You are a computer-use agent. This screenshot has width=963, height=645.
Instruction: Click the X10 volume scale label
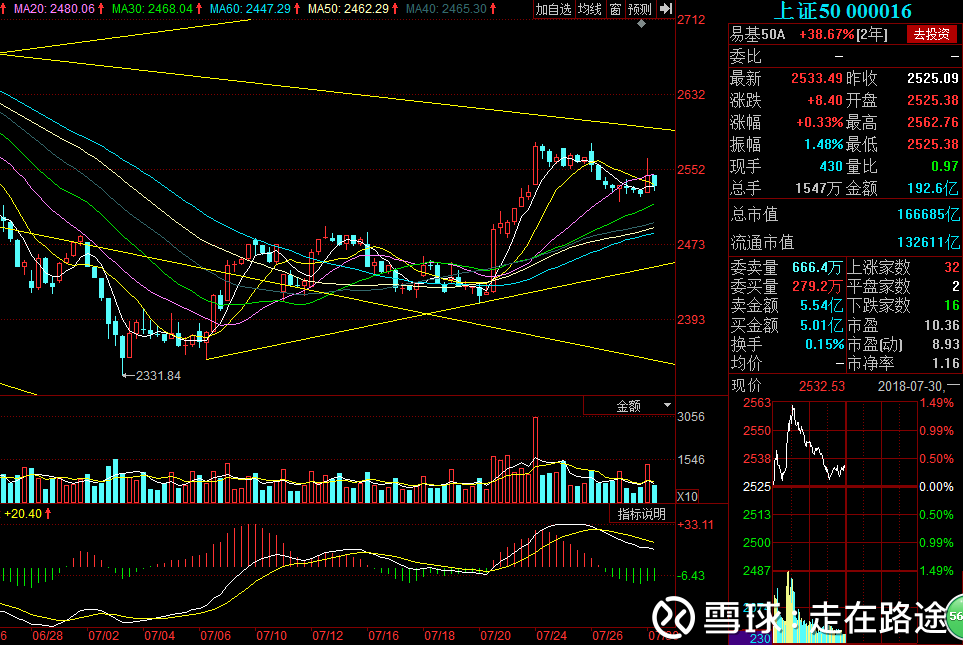coord(687,496)
